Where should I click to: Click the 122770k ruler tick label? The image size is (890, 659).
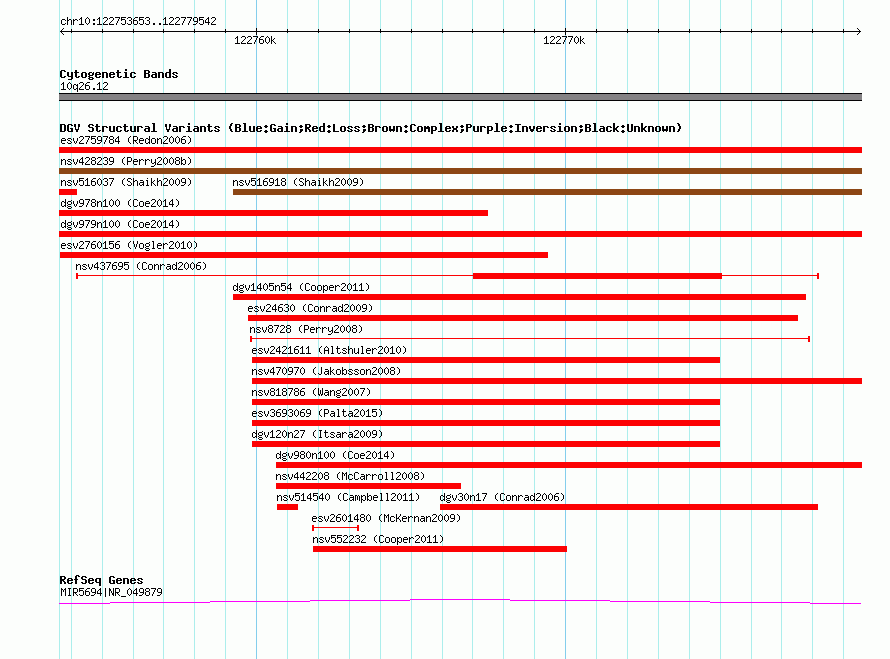pos(564,40)
